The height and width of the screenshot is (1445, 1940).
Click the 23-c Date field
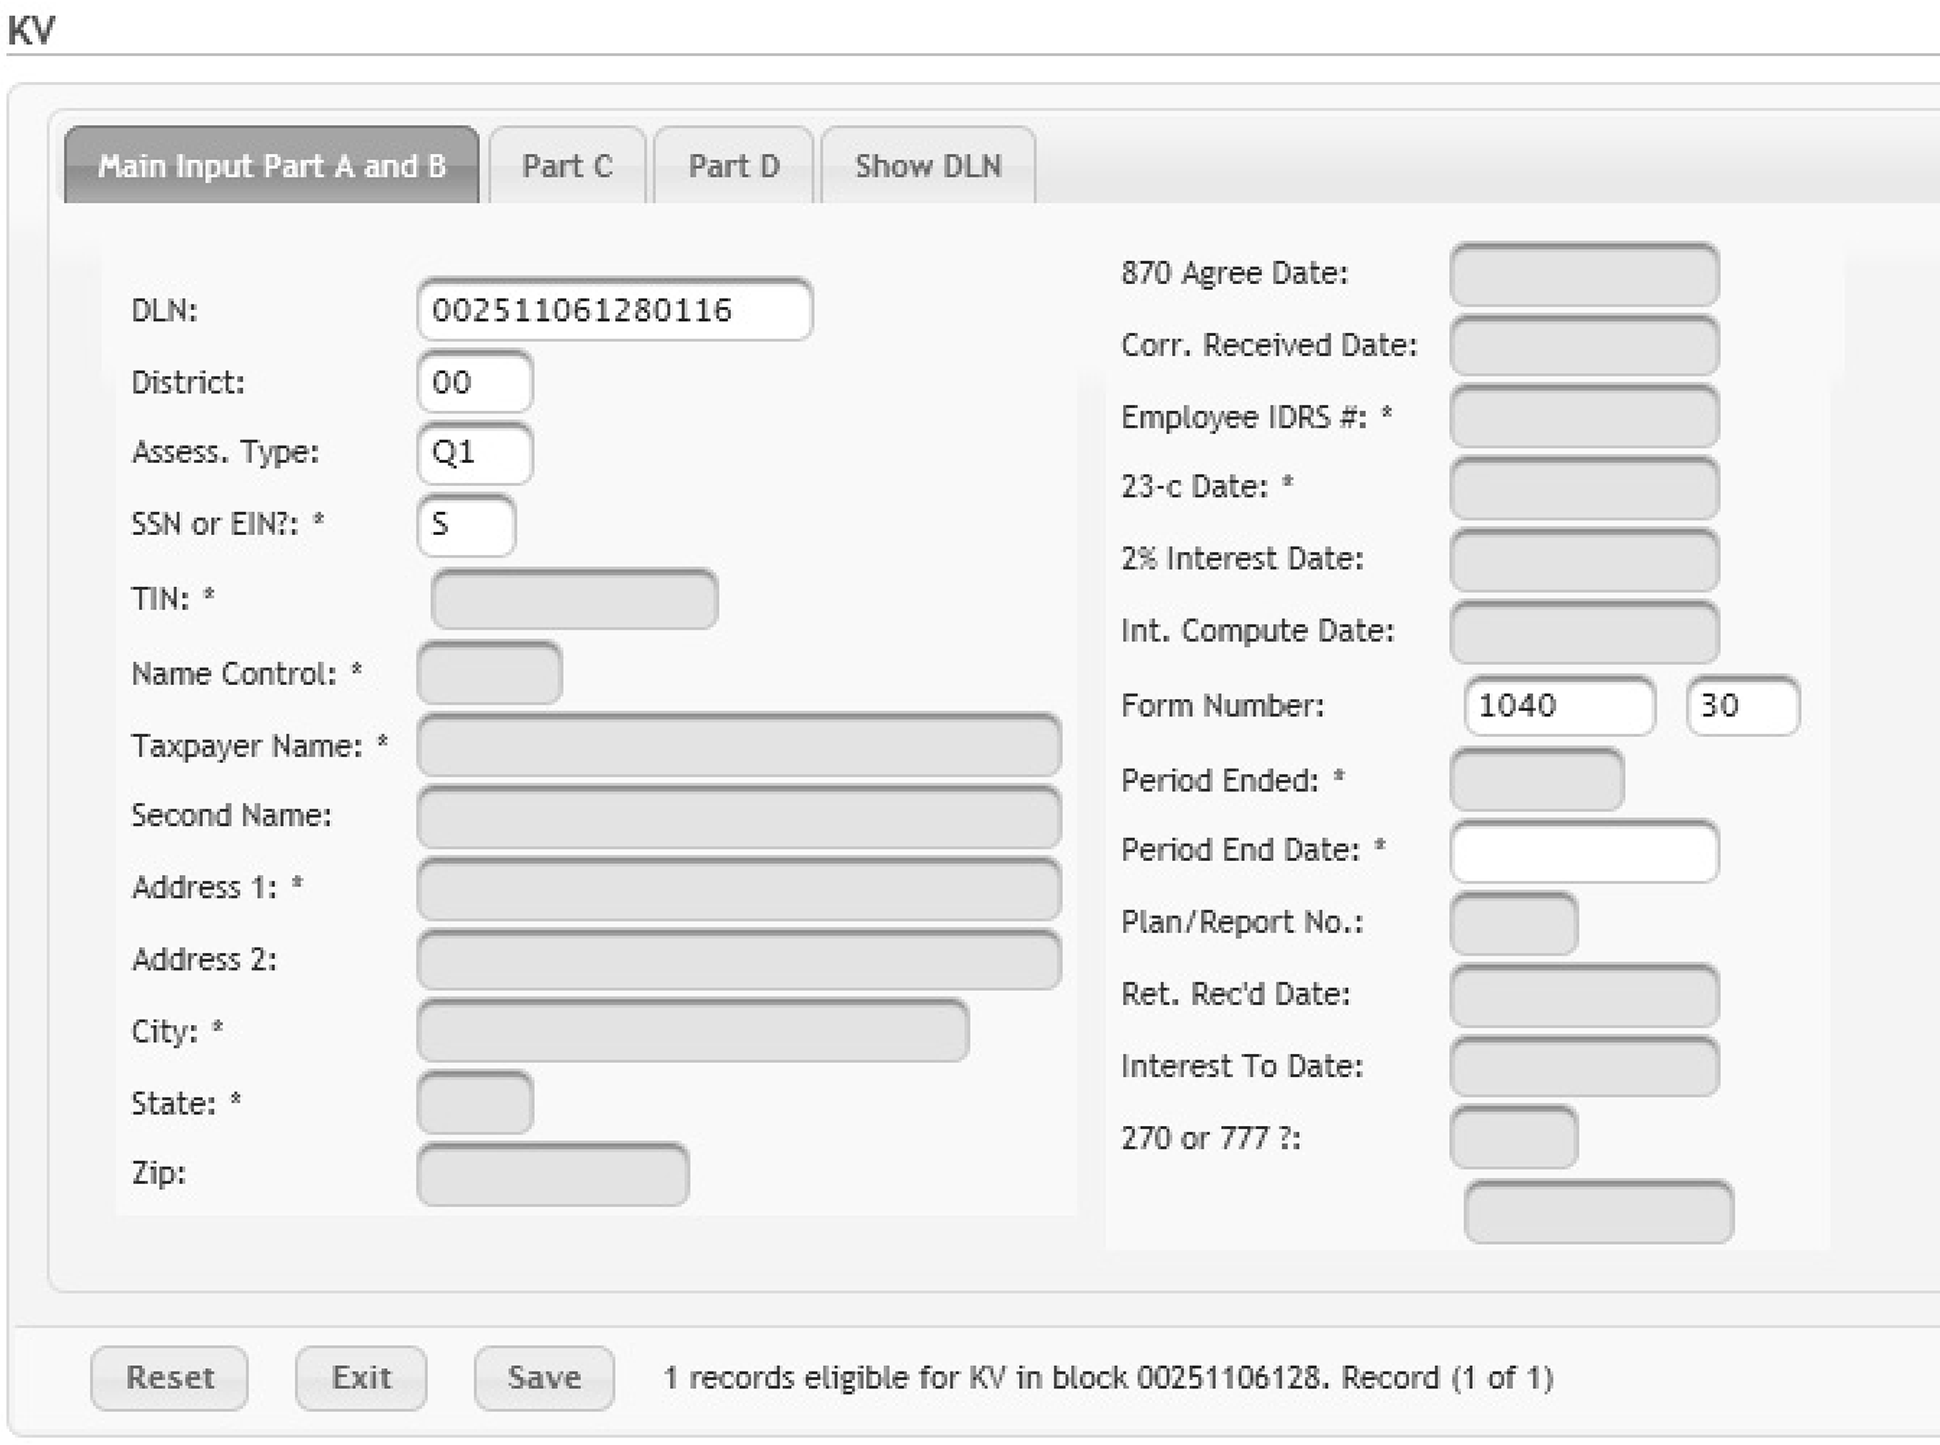1584,488
